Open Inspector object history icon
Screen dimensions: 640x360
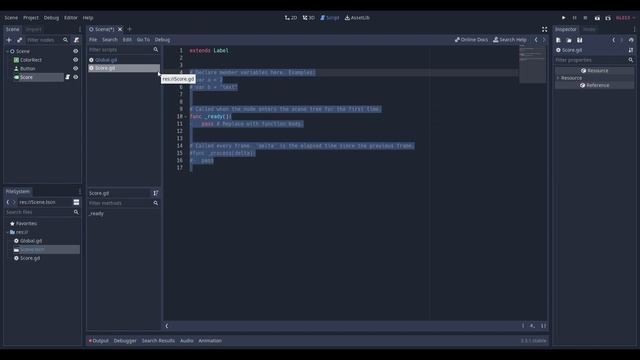pyautogui.click(x=631, y=40)
